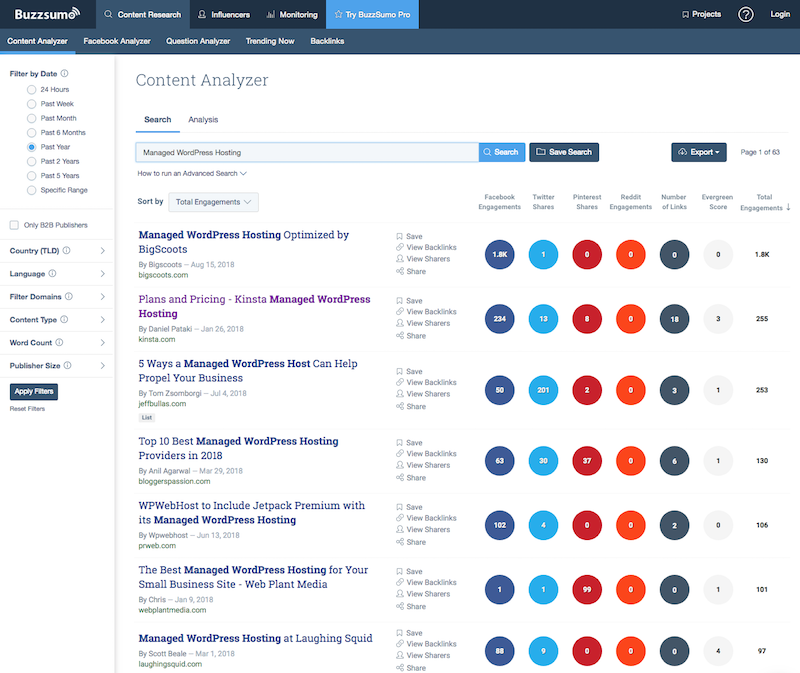Image resolution: width=800 pixels, height=673 pixels.
Task: Select the Past 5 Years date filter
Action: point(32,176)
